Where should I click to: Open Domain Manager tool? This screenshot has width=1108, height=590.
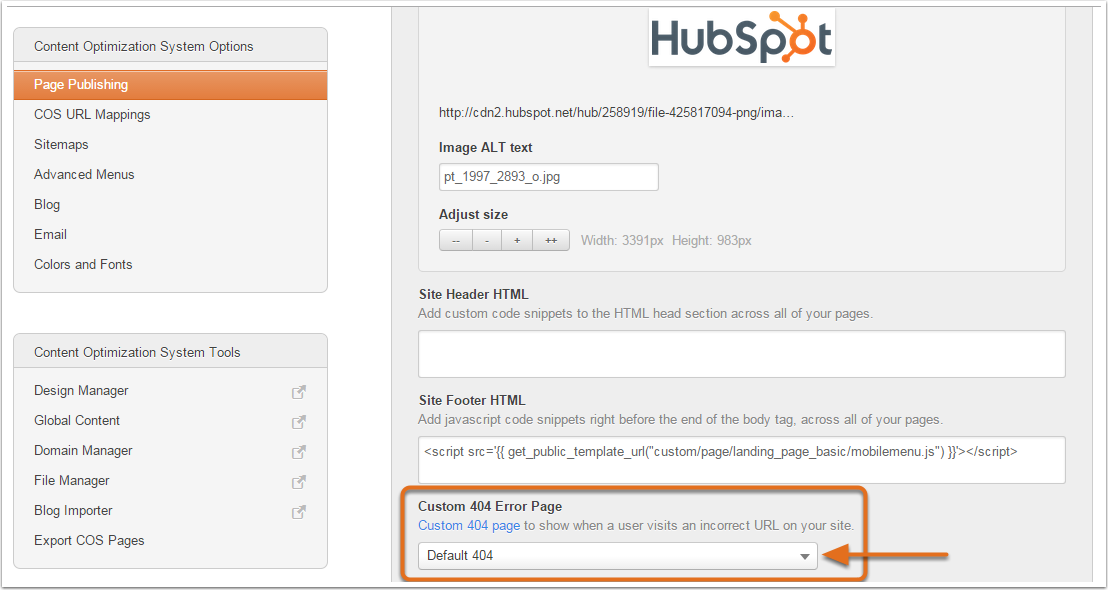83,451
